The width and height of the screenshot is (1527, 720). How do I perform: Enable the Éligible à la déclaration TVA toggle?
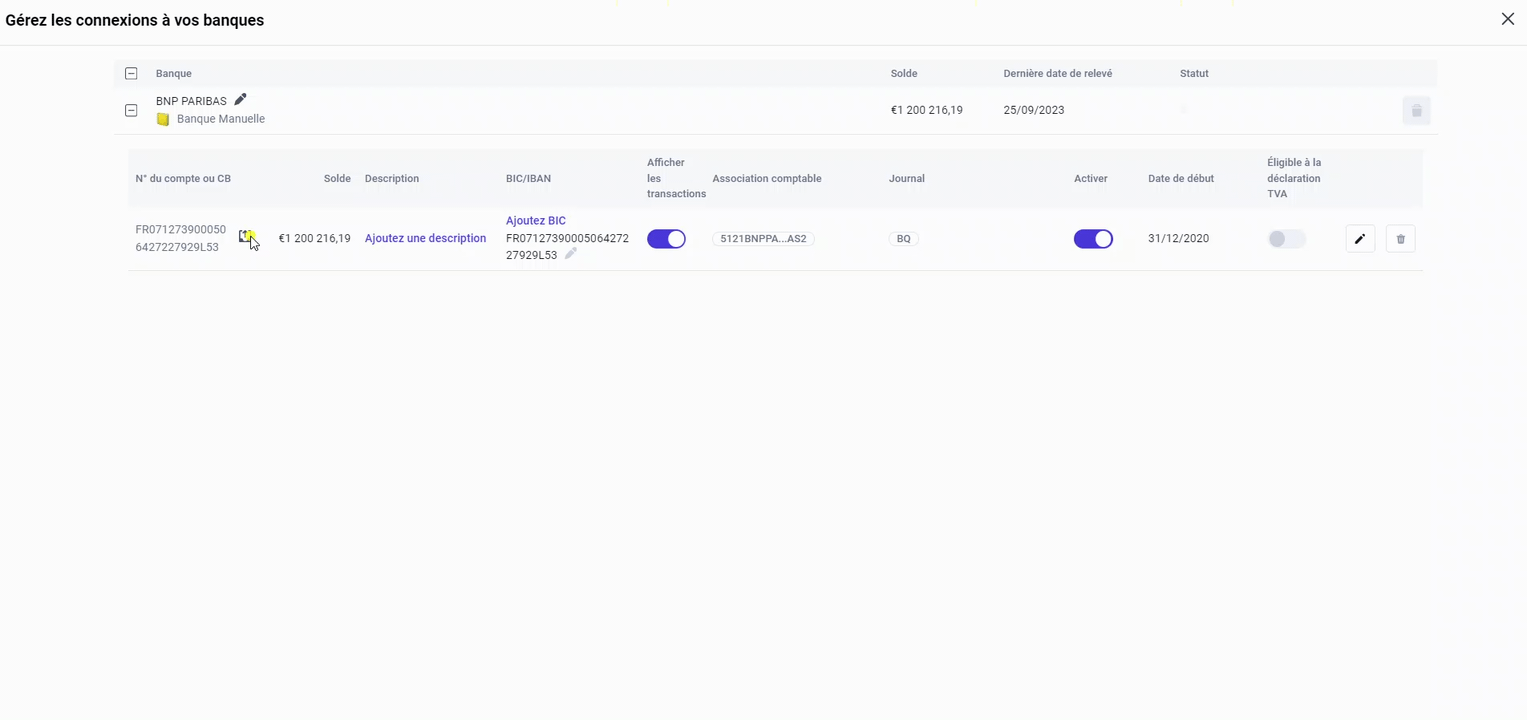click(1285, 238)
